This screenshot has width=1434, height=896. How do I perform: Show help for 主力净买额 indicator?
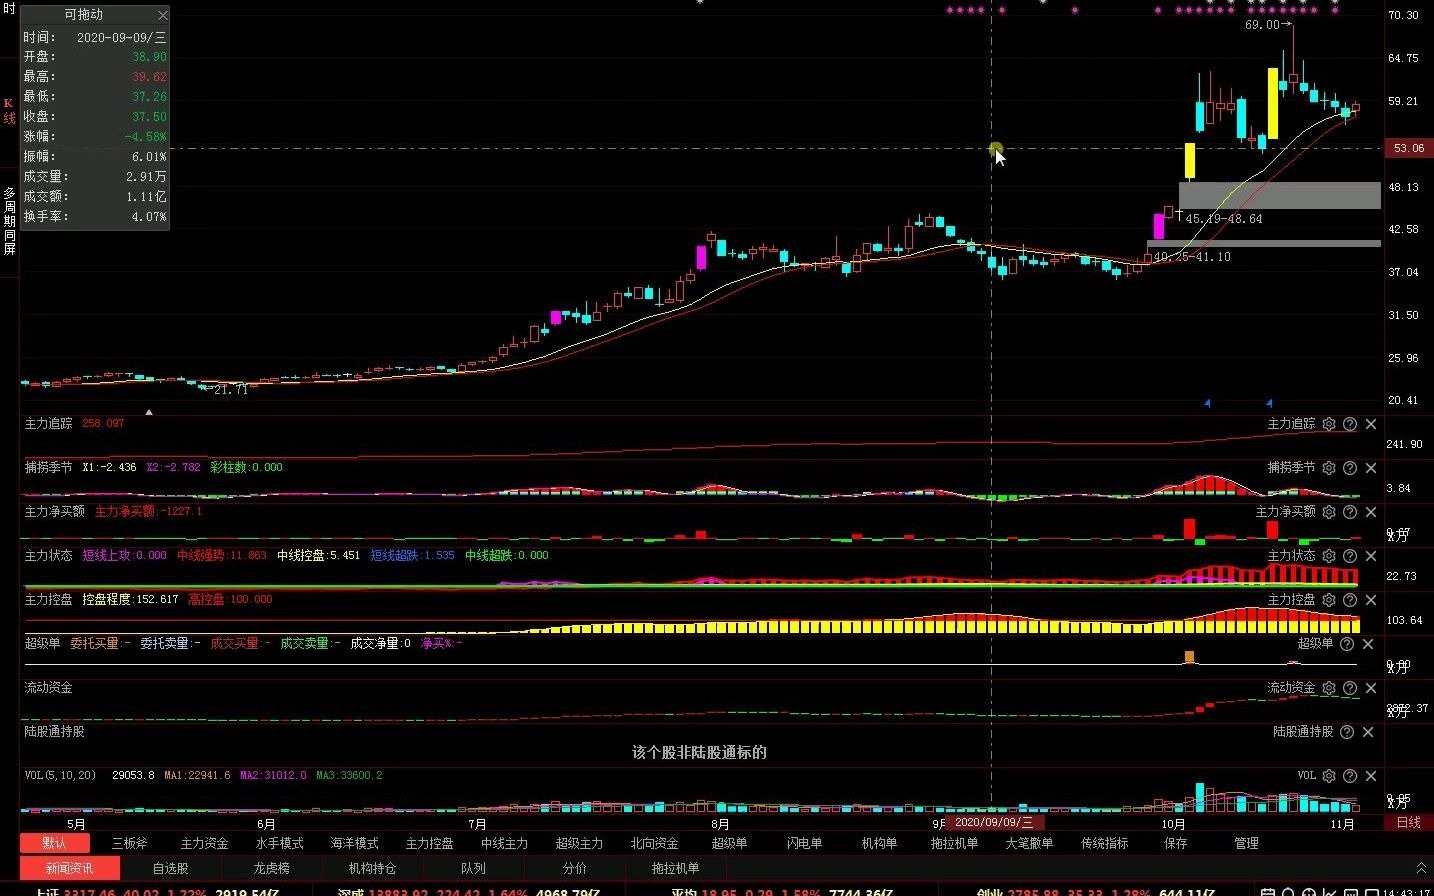point(1350,512)
